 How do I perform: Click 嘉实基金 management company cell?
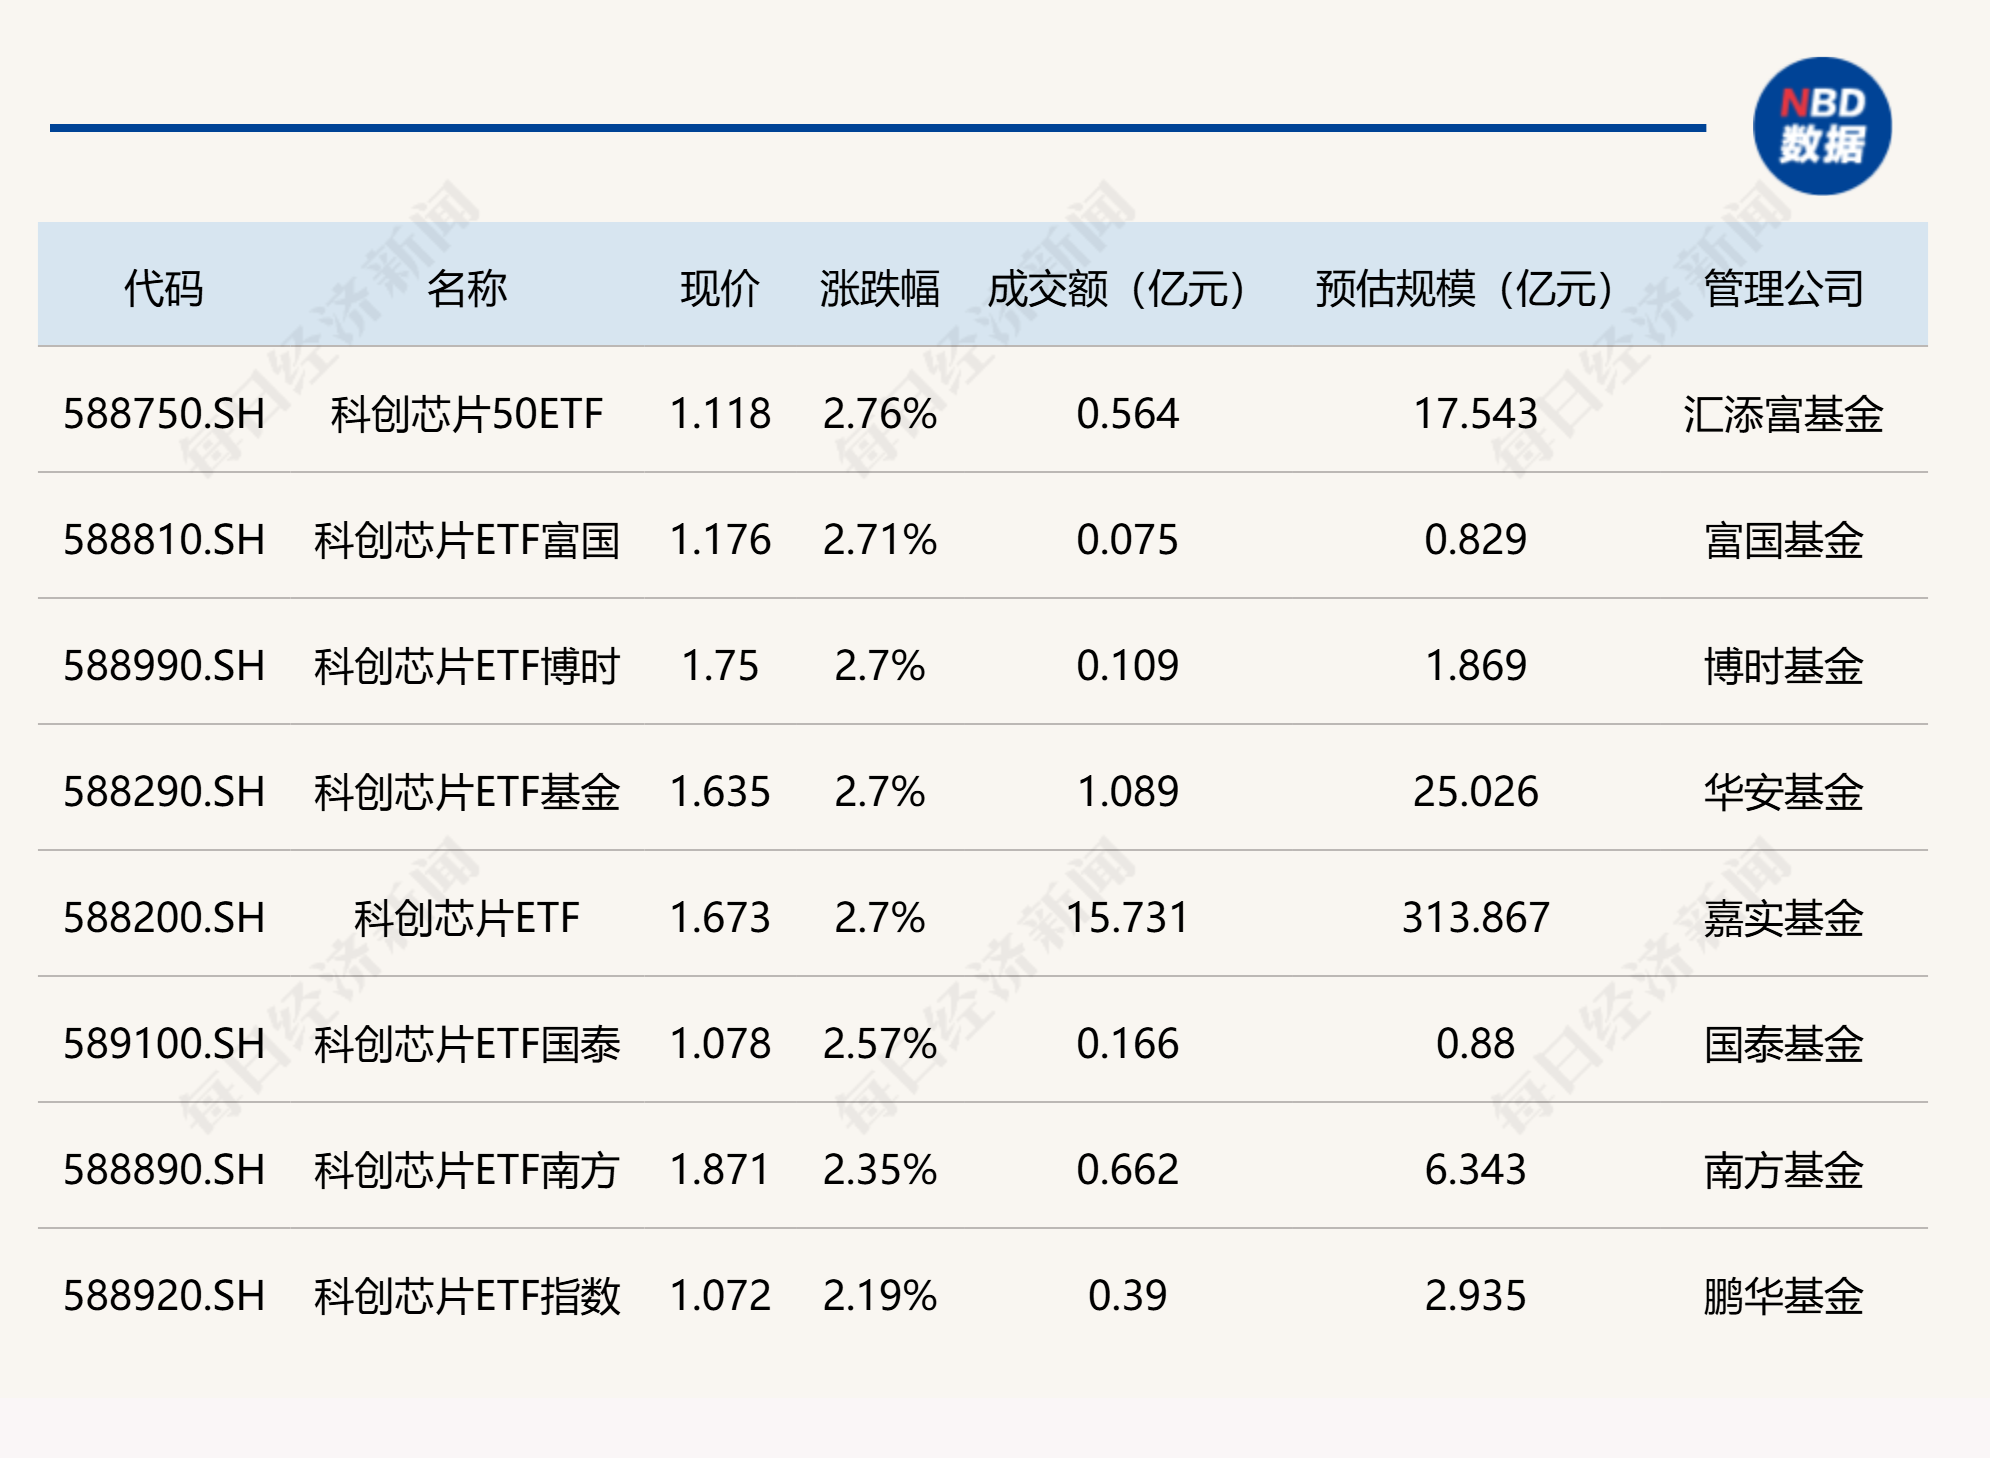(1784, 918)
